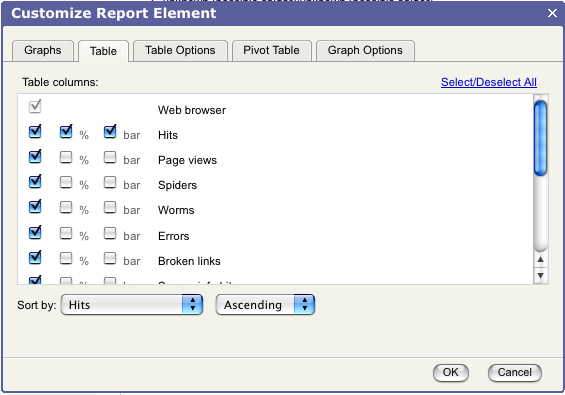Enable the Broken links bar checkbox

(x=110, y=258)
